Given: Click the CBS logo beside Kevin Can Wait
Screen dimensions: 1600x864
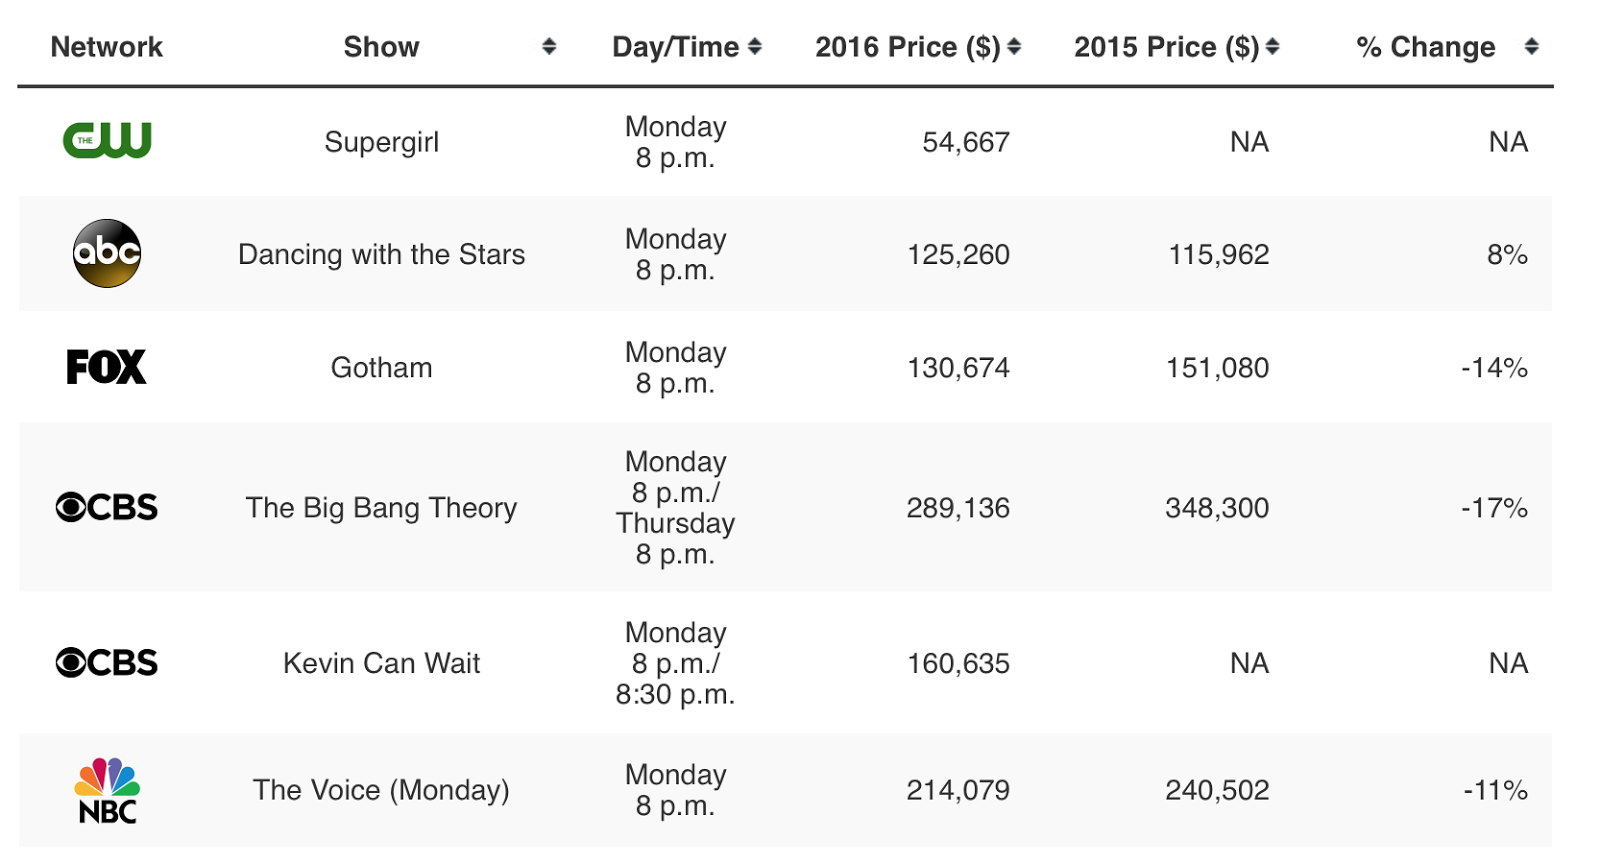Looking at the screenshot, I should click(x=107, y=662).
